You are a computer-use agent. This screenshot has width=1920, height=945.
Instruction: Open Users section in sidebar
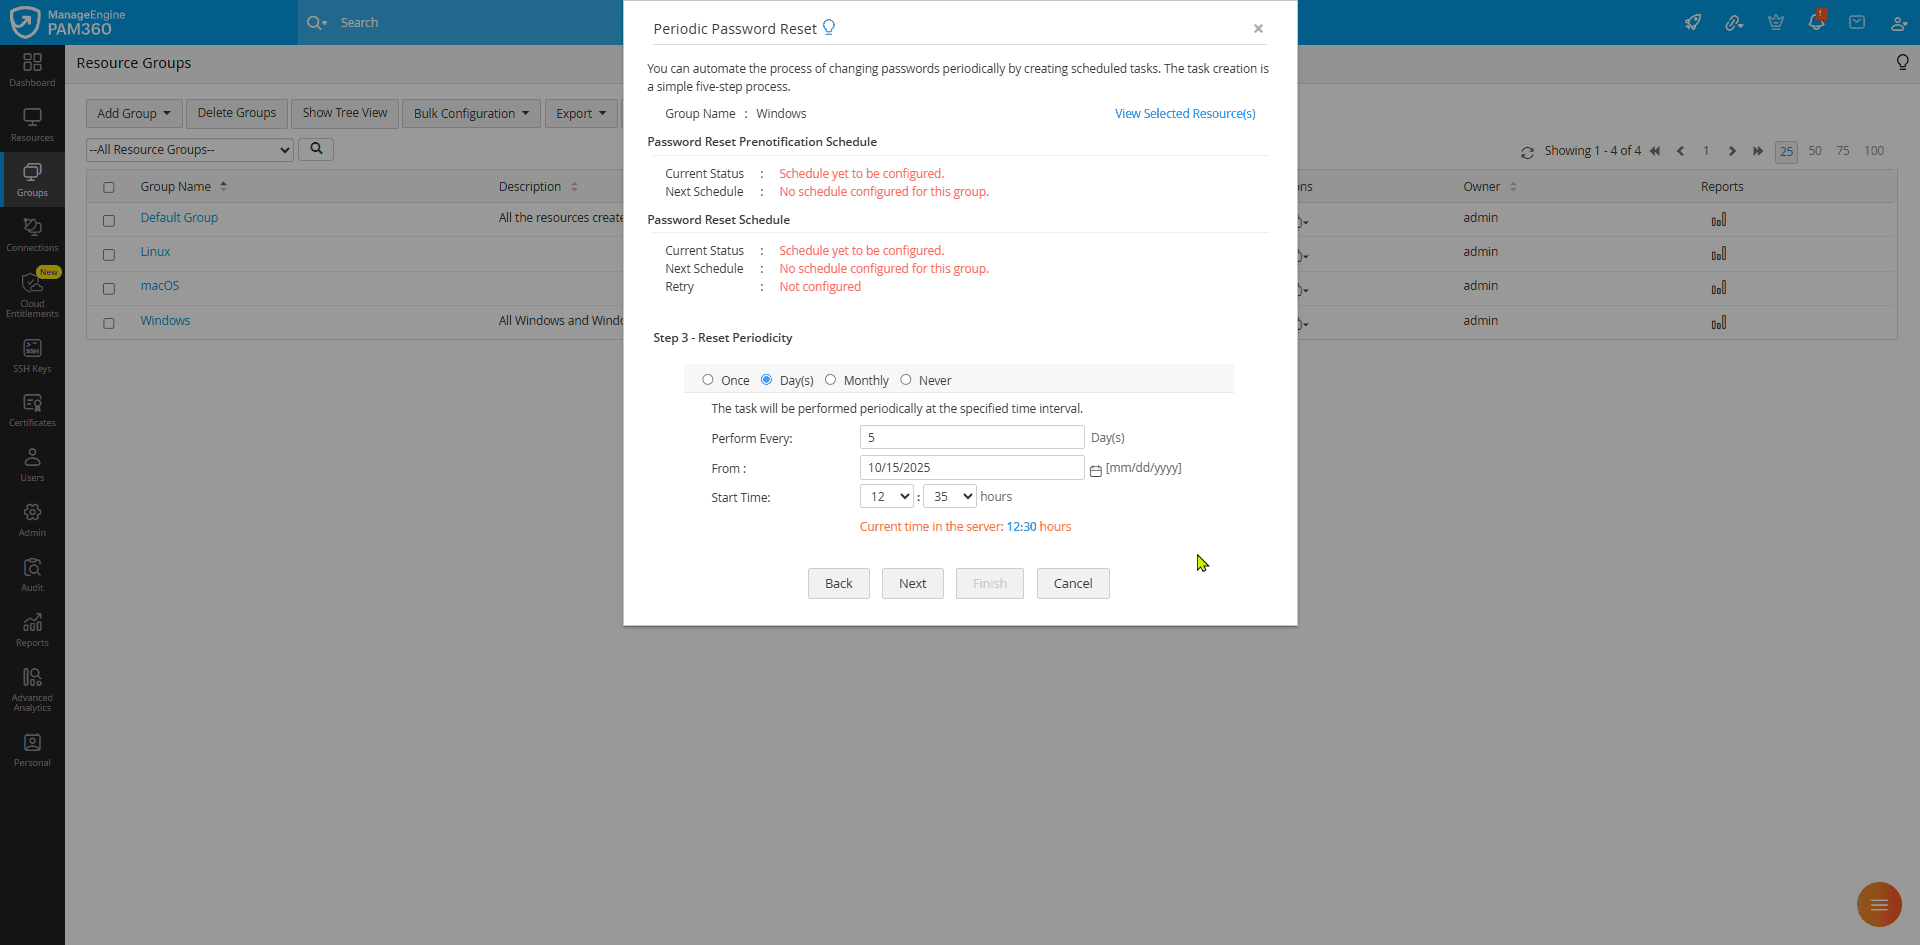click(32, 464)
